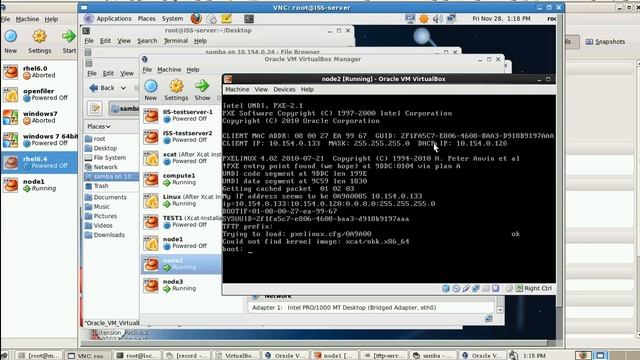
Task: Select node3 Running VM in inner VirtualBox list
Action: pos(182,285)
